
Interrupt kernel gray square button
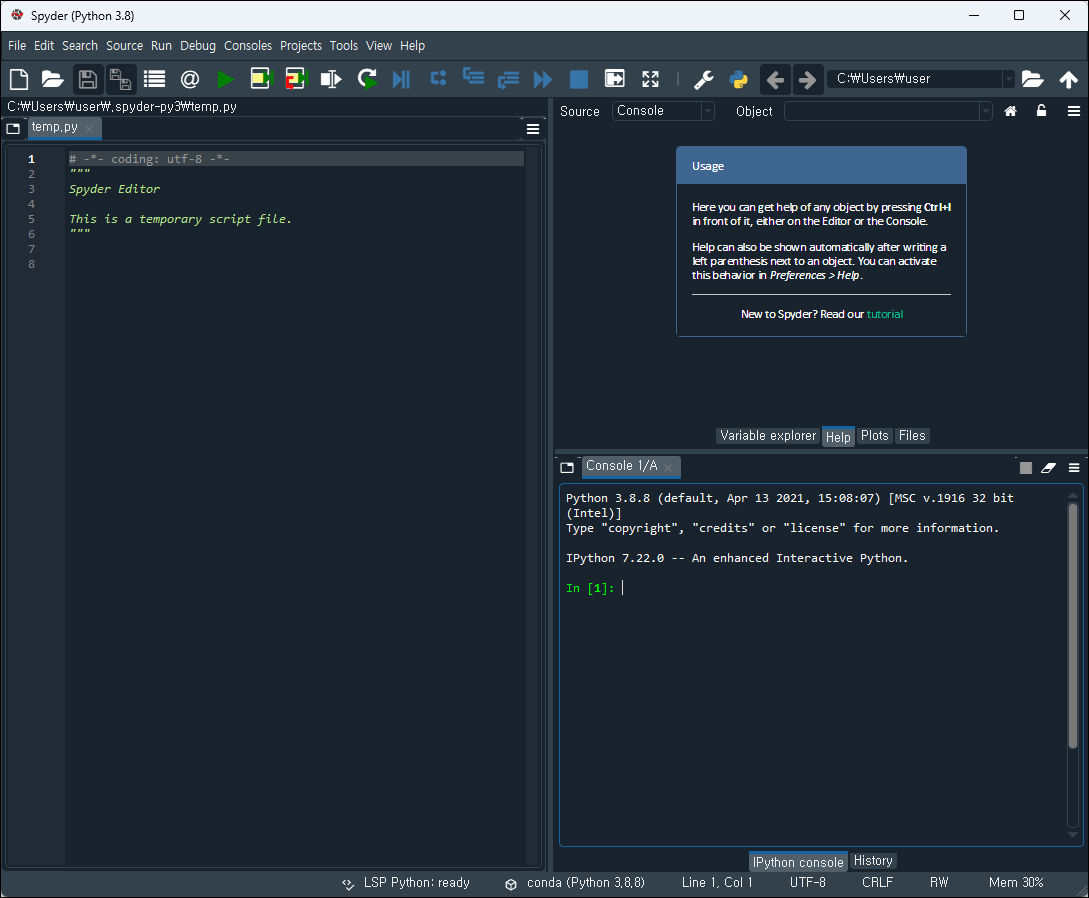(1026, 468)
